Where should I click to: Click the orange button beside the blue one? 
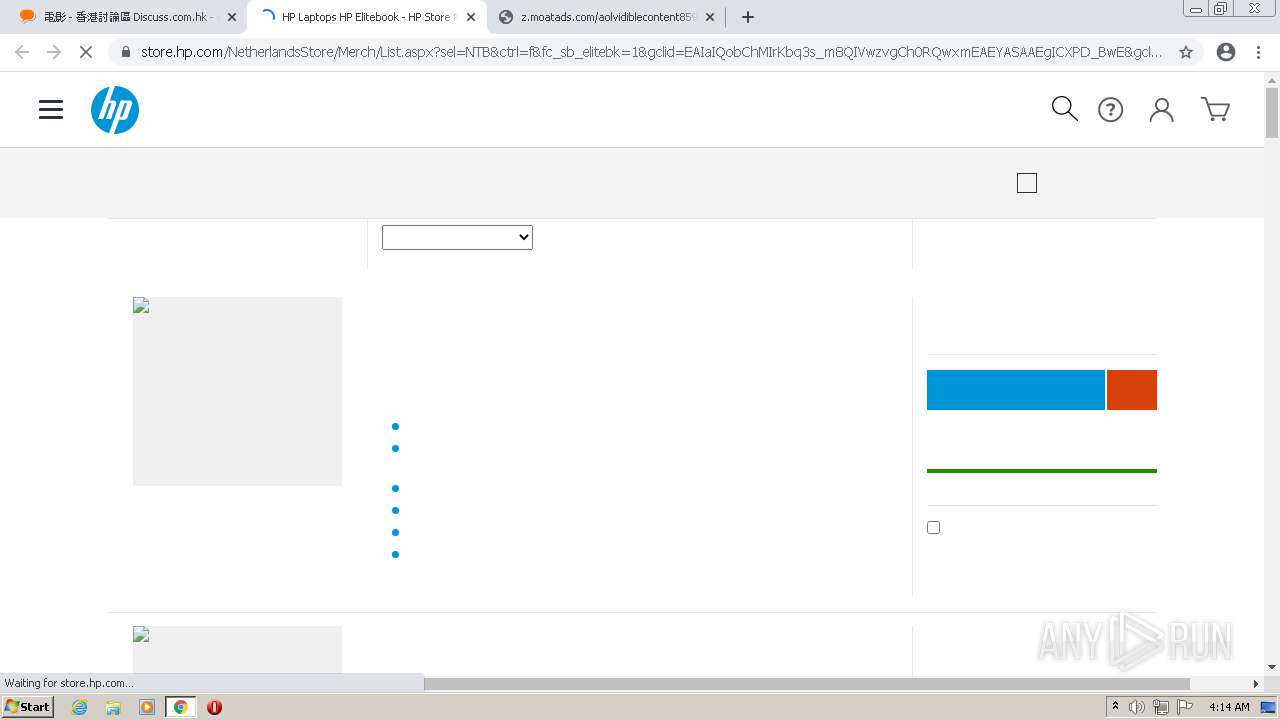(x=1132, y=390)
